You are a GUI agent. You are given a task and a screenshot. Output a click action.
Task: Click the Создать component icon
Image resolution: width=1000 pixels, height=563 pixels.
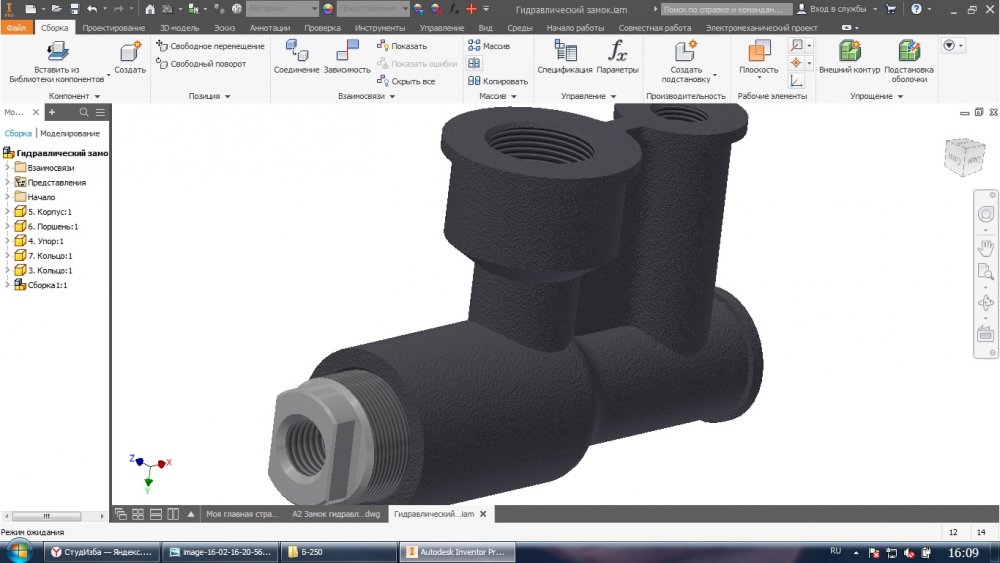tap(130, 52)
